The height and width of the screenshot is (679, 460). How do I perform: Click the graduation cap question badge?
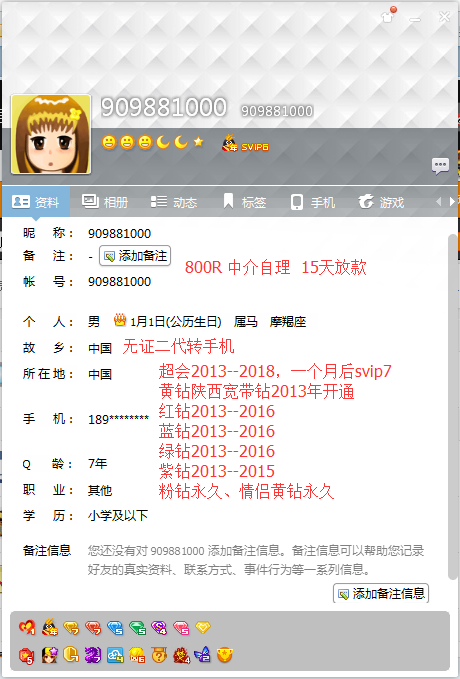point(159,655)
